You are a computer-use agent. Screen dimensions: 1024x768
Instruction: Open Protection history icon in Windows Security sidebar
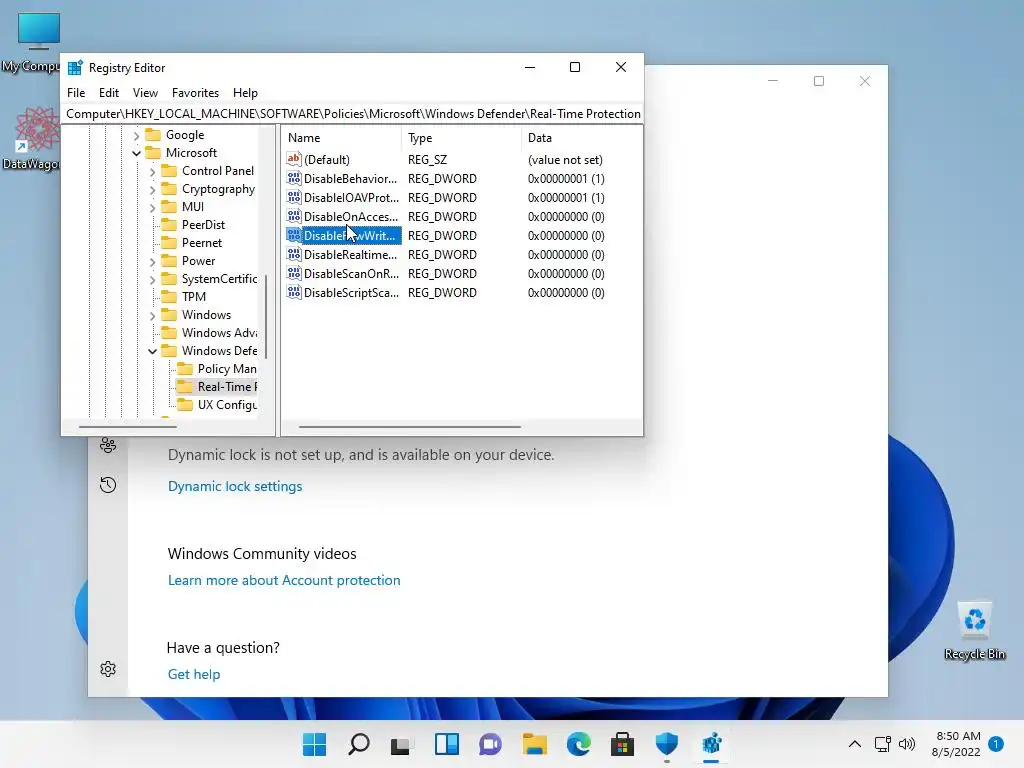[108, 485]
